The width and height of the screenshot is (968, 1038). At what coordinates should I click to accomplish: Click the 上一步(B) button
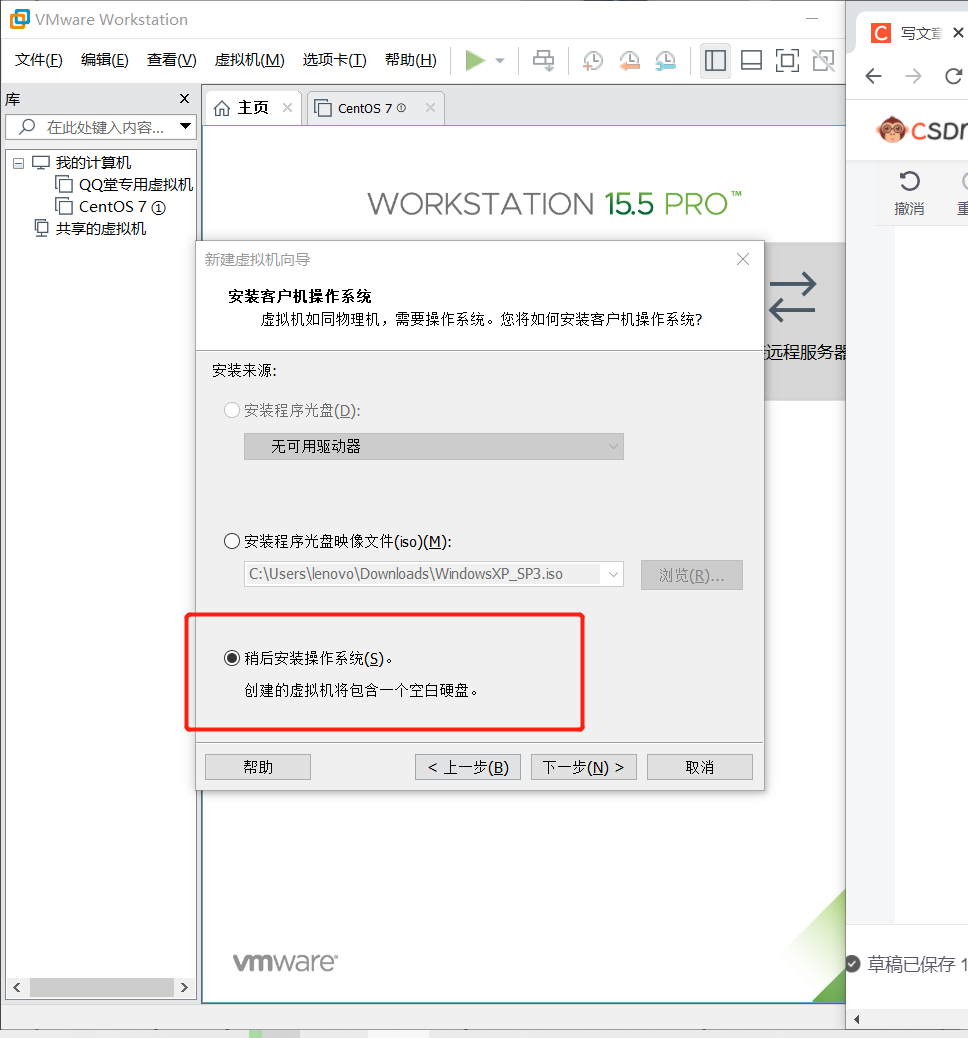coord(467,767)
